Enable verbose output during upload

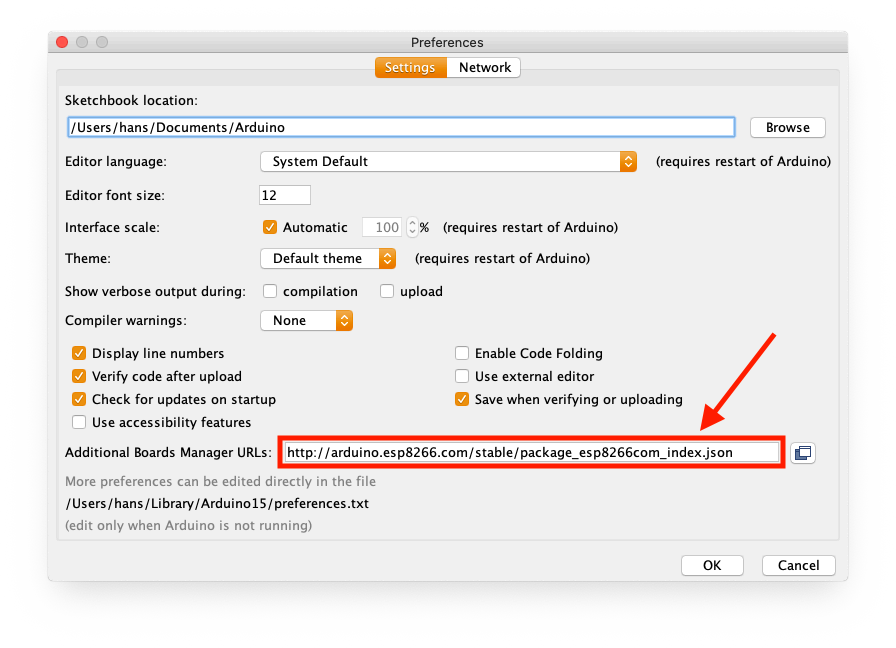pyautogui.click(x=387, y=292)
